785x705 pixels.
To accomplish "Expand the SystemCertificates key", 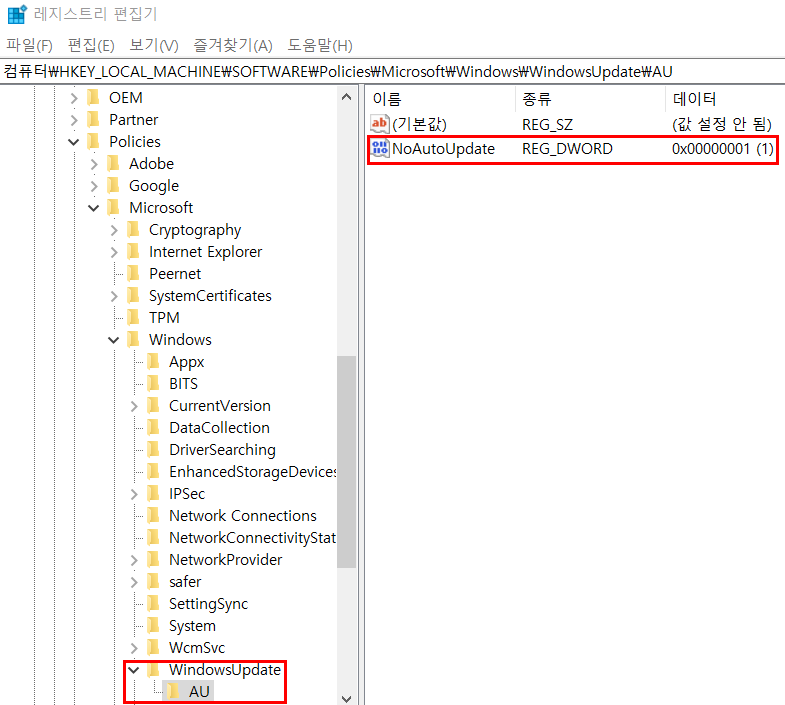I will coord(114,296).
